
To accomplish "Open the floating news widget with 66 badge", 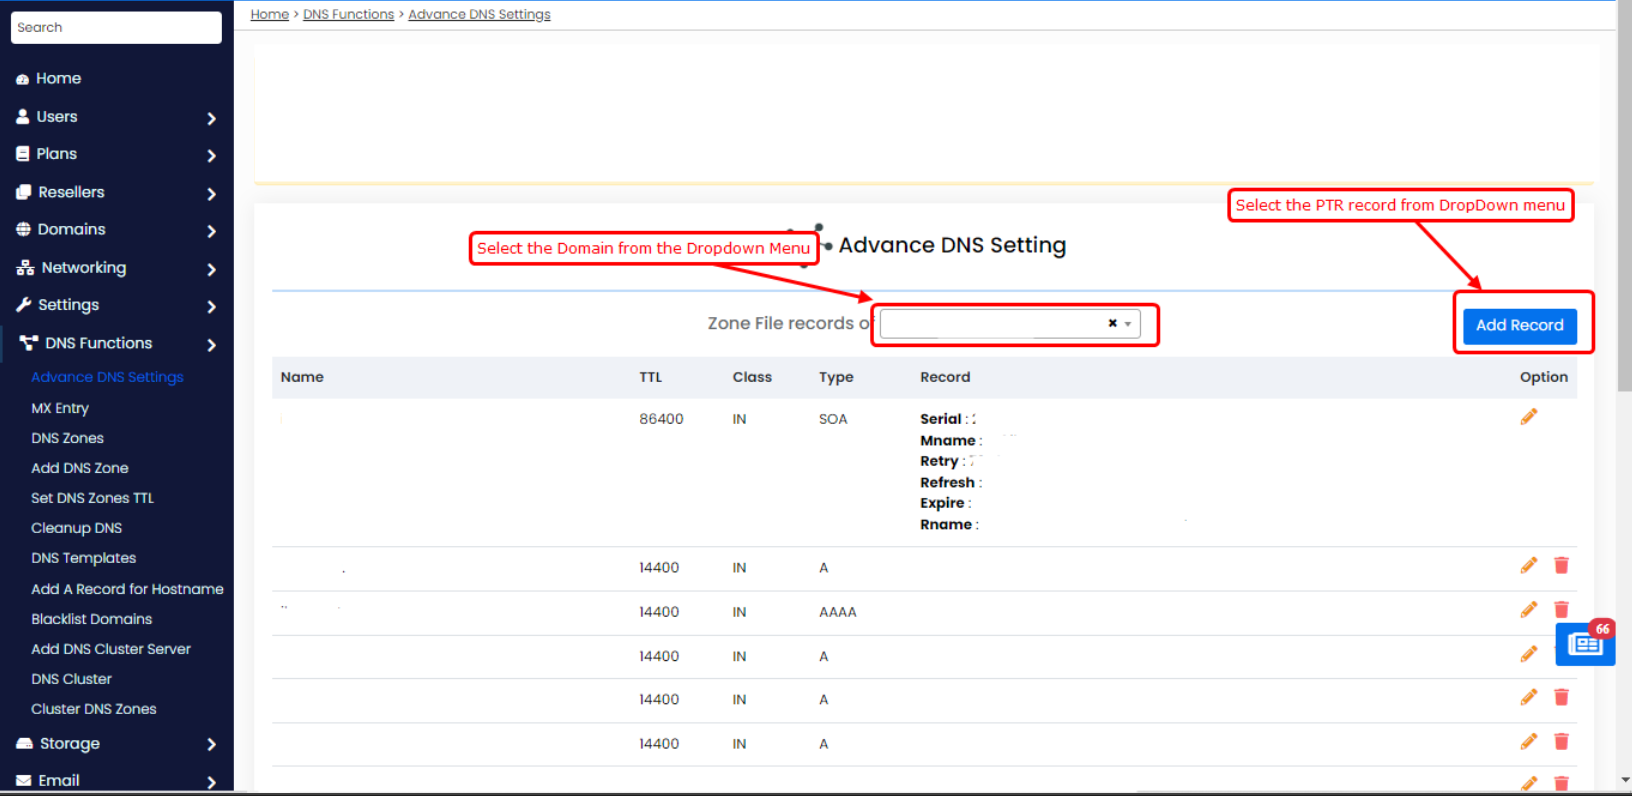I will [1584, 644].
